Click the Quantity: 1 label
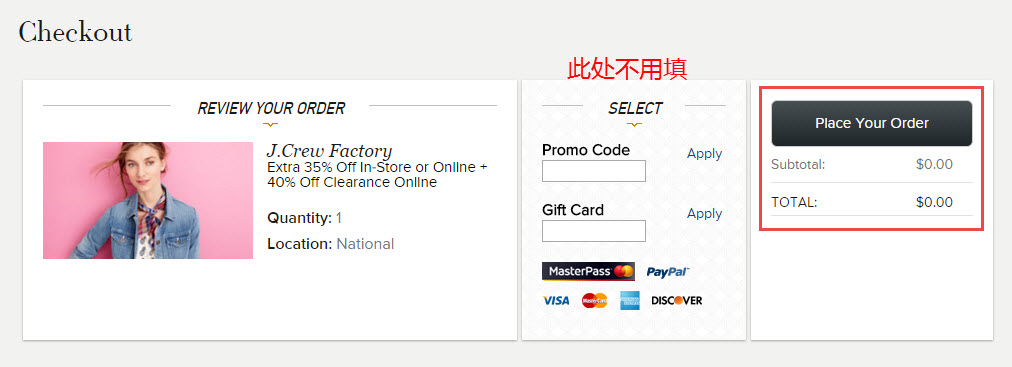 [306, 218]
